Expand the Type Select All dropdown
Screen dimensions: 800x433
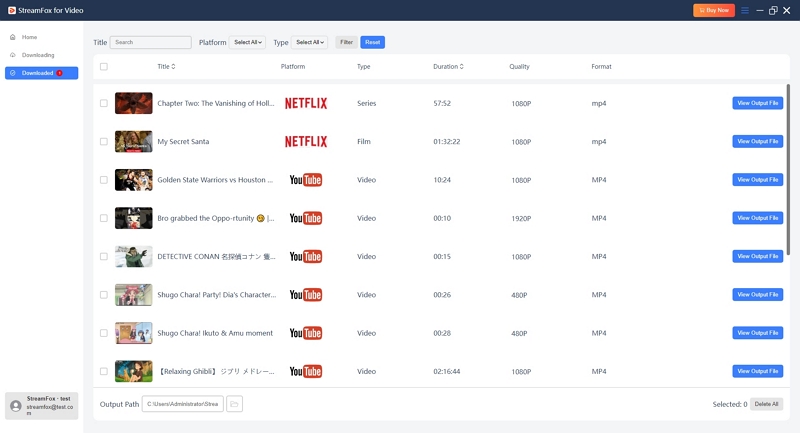pos(309,42)
